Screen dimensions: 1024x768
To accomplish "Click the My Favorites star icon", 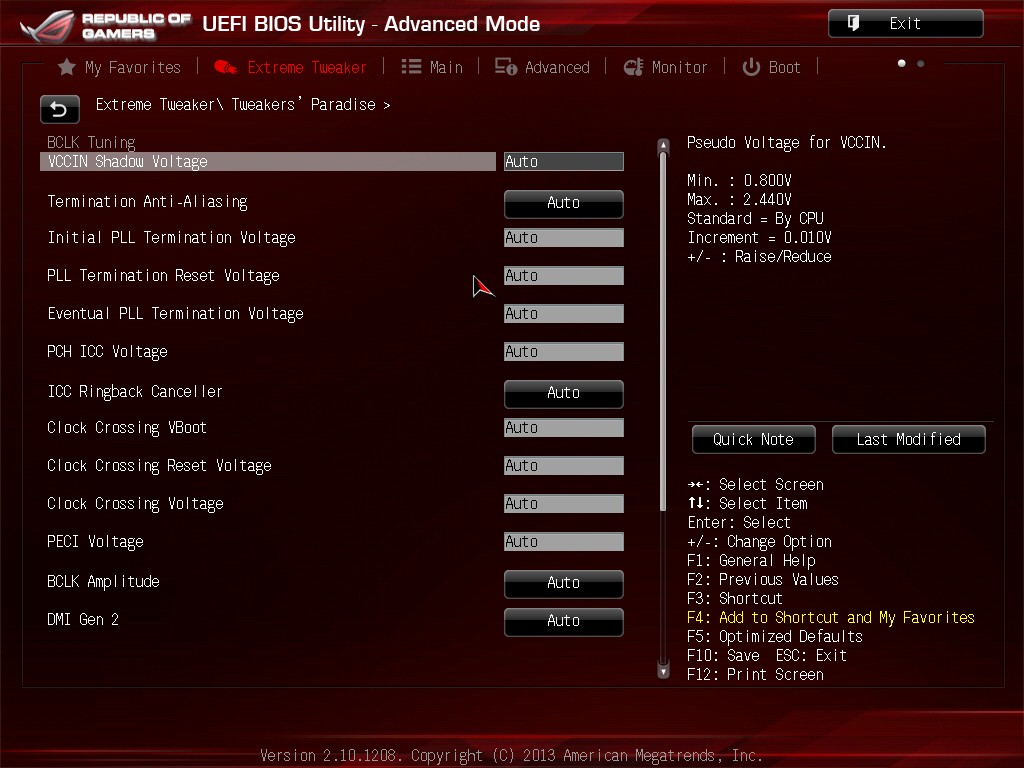I will click(67, 67).
